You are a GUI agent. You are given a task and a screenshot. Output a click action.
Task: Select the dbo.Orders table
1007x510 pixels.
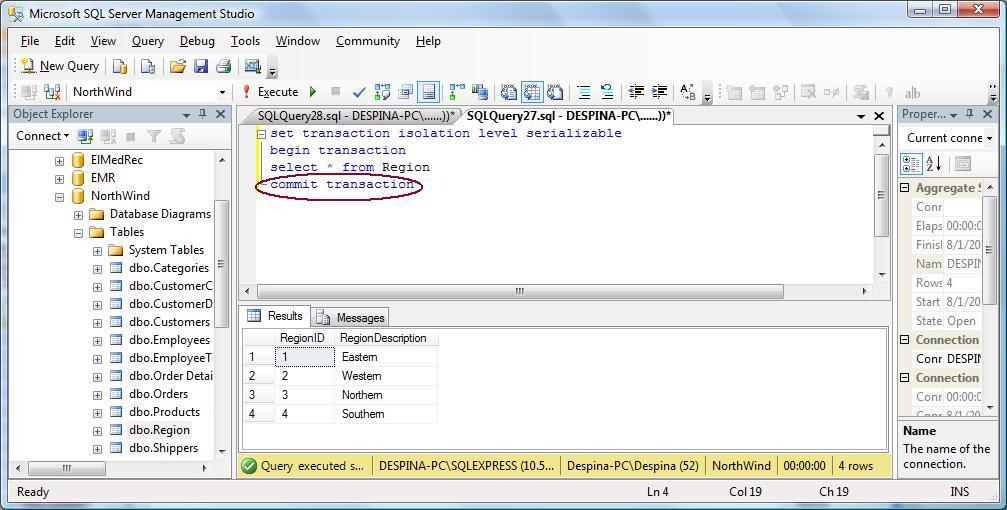click(159, 394)
